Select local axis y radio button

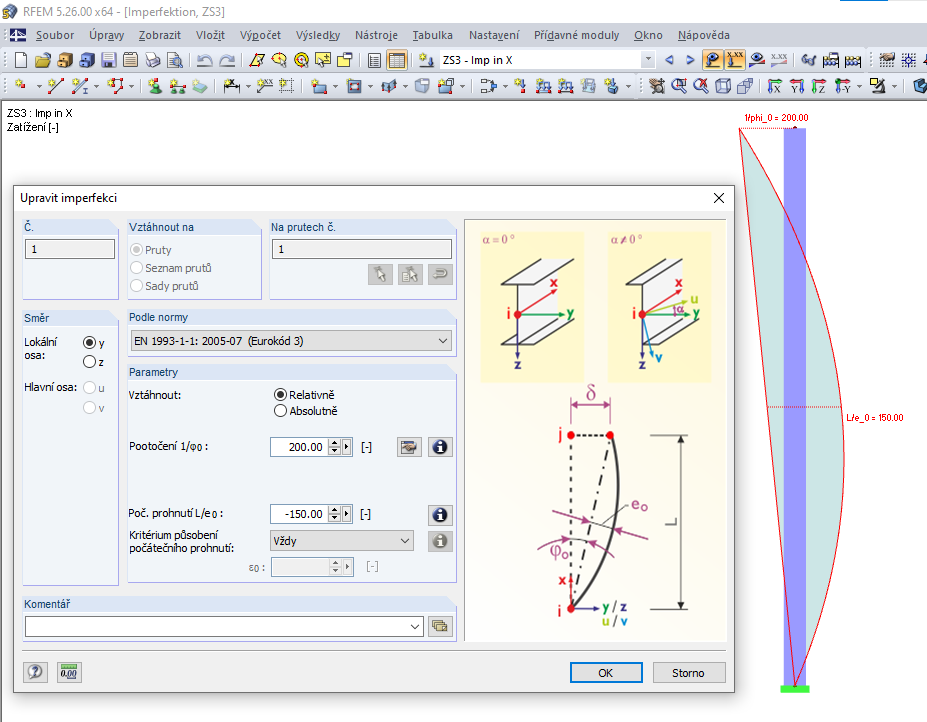tap(89, 343)
